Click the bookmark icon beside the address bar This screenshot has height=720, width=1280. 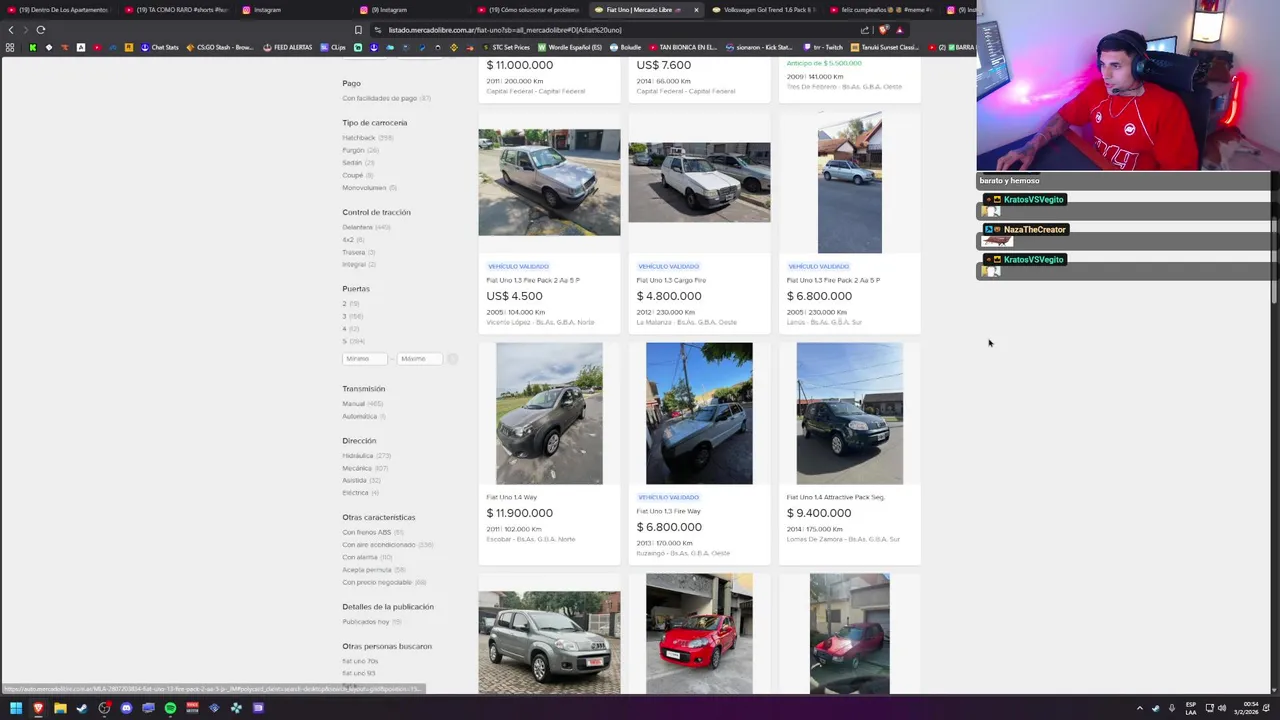[x=360, y=30]
